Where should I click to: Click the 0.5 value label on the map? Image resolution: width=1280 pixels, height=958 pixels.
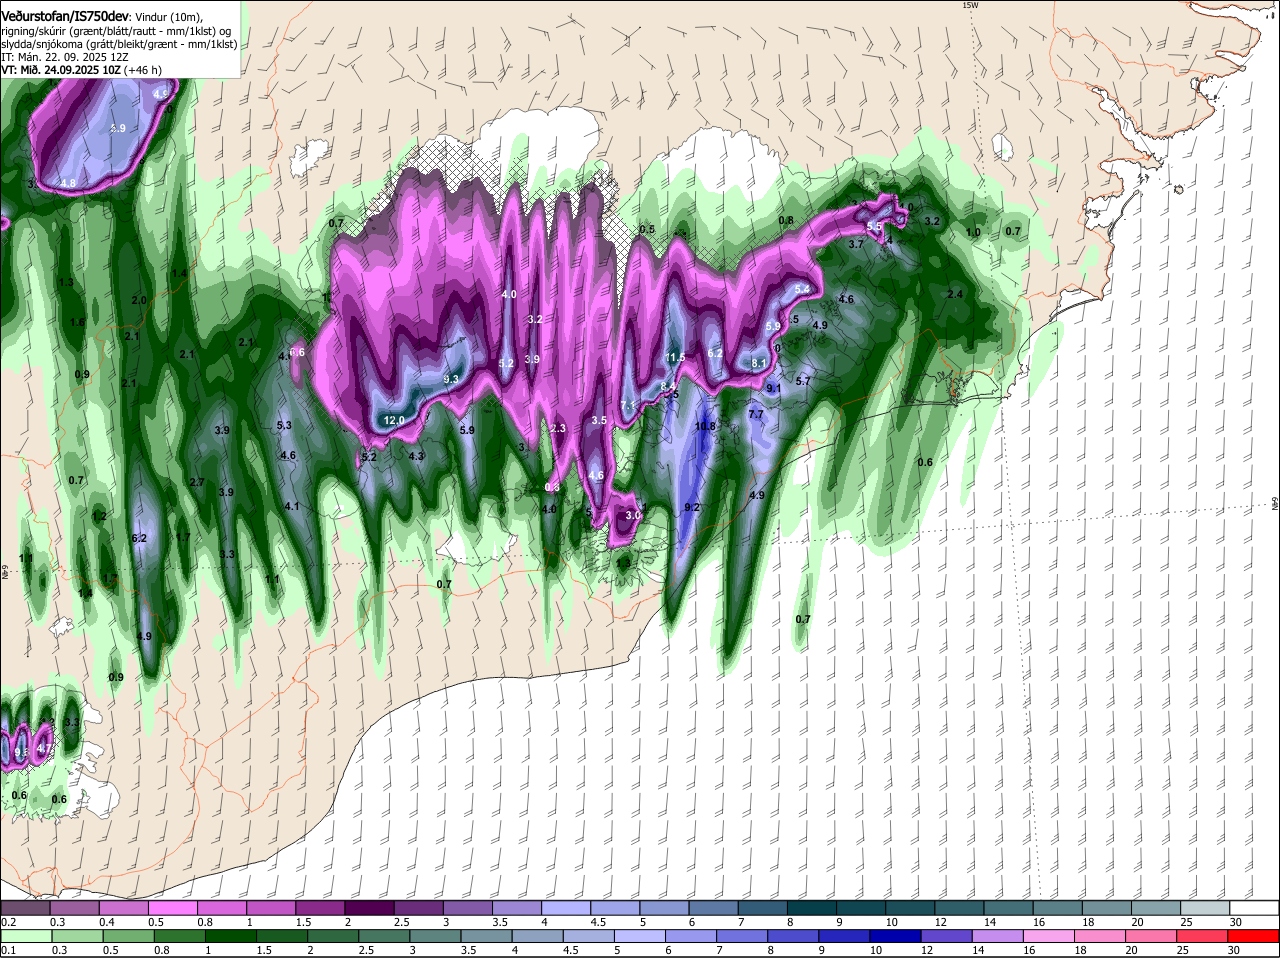[647, 229]
